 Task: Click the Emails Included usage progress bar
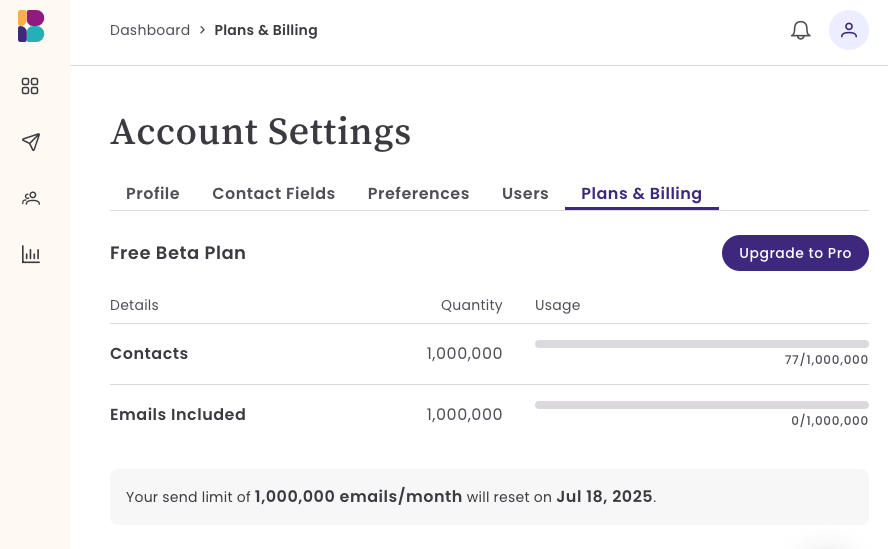(701, 405)
